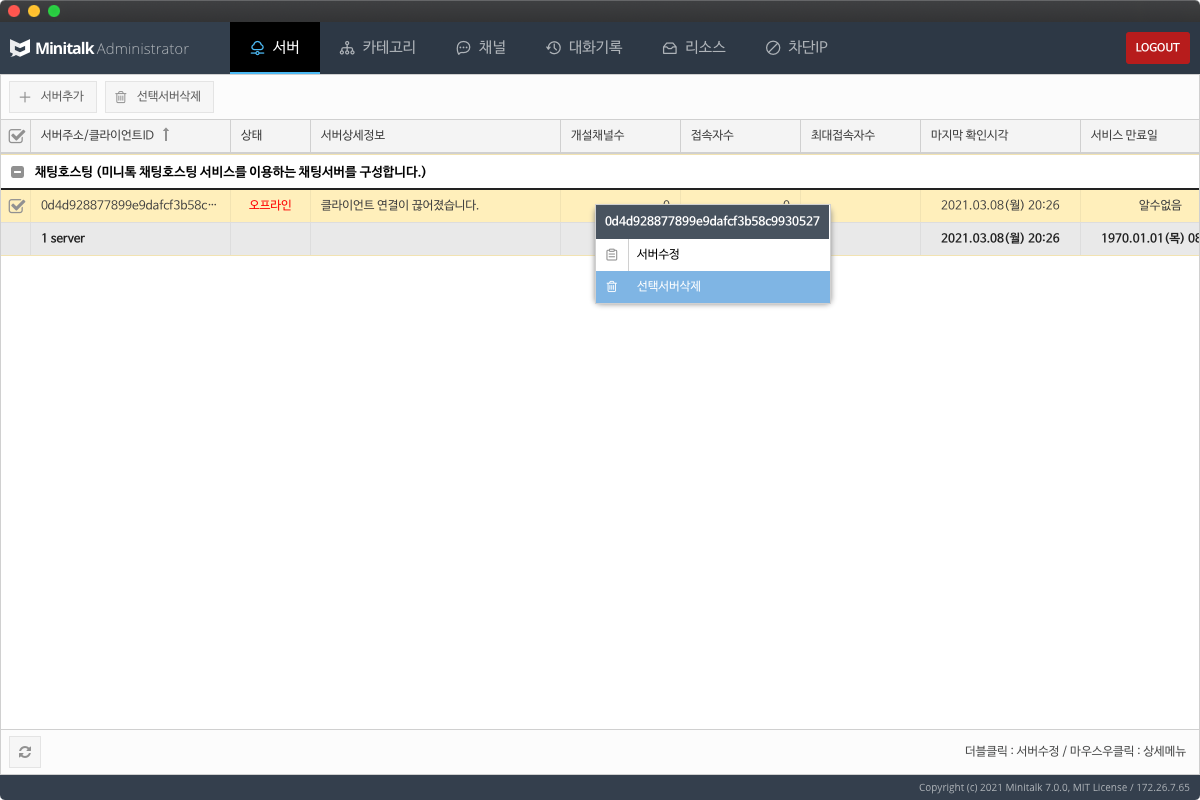Viewport: 1200px width, 800px height.
Task: Go to the 차단IP tab
Action: click(797, 47)
